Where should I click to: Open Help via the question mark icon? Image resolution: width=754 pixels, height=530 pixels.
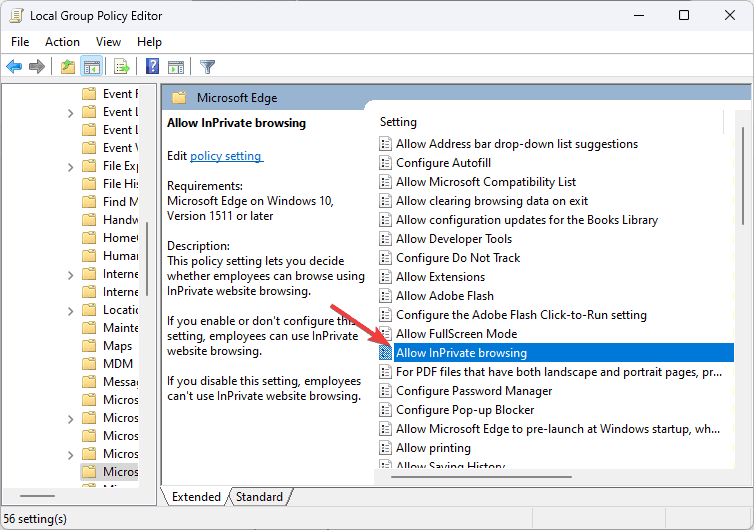(x=152, y=66)
